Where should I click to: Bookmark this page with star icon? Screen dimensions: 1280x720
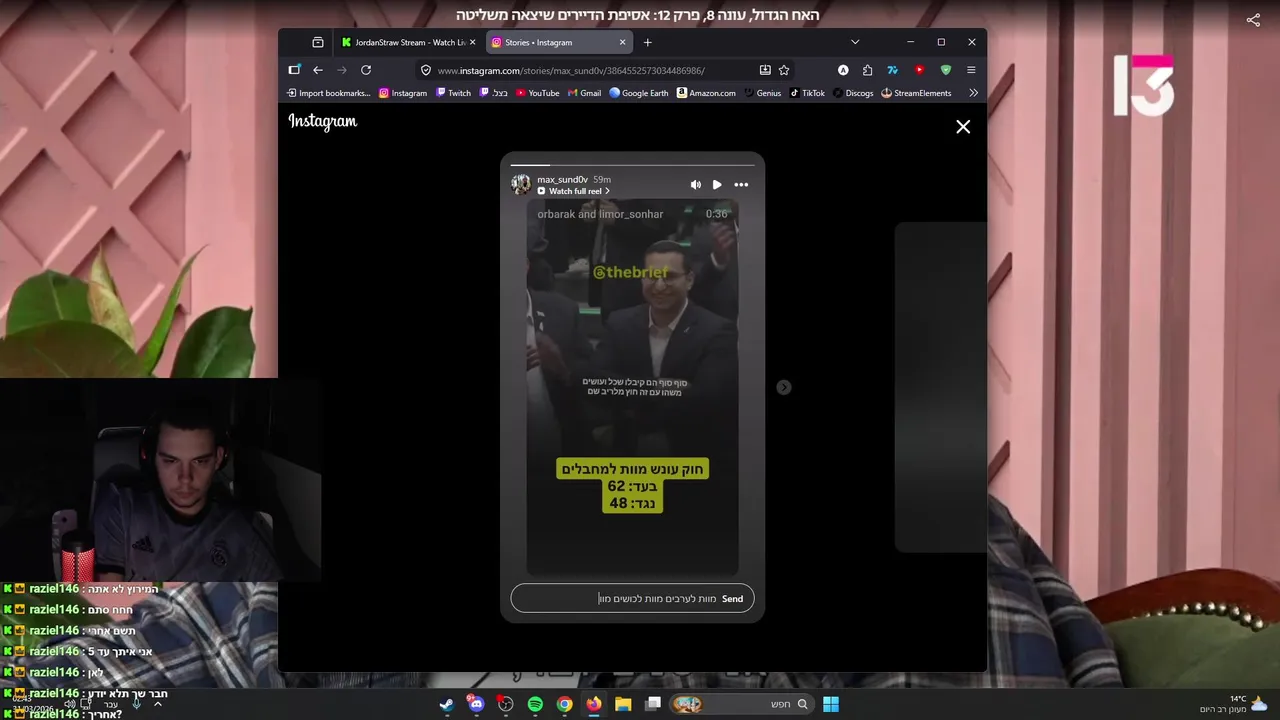point(784,70)
